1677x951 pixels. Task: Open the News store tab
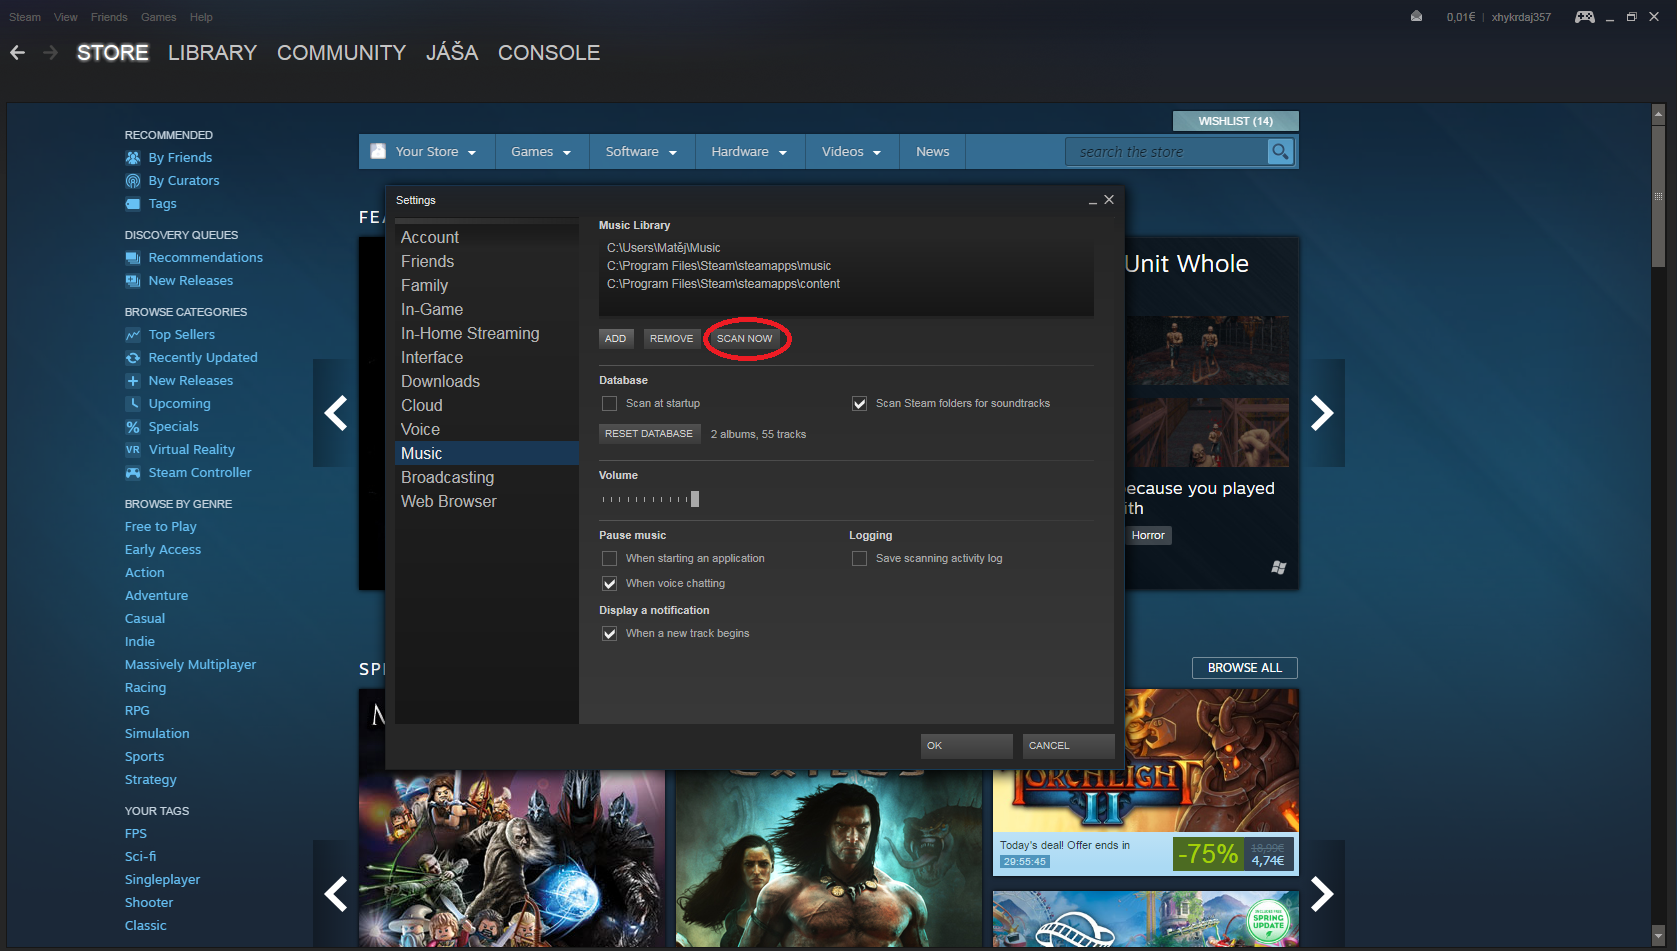933,152
